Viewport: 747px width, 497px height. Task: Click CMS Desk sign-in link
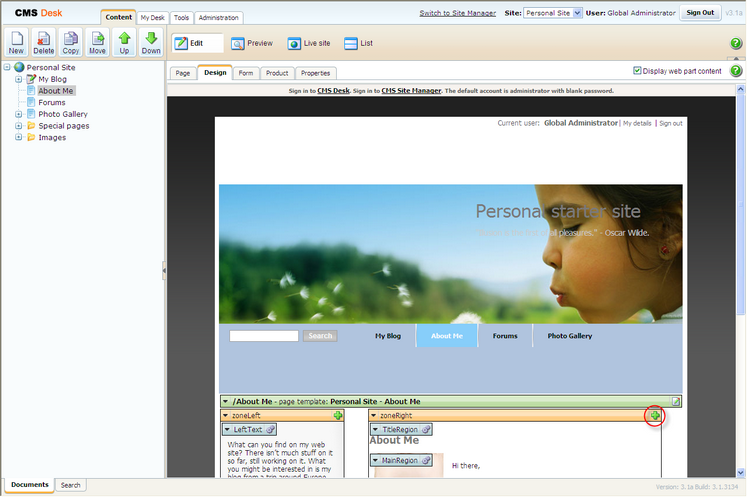[333, 91]
